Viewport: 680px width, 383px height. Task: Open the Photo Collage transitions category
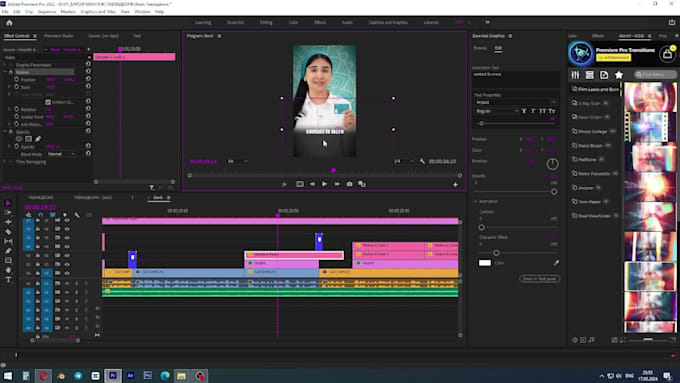[593, 131]
